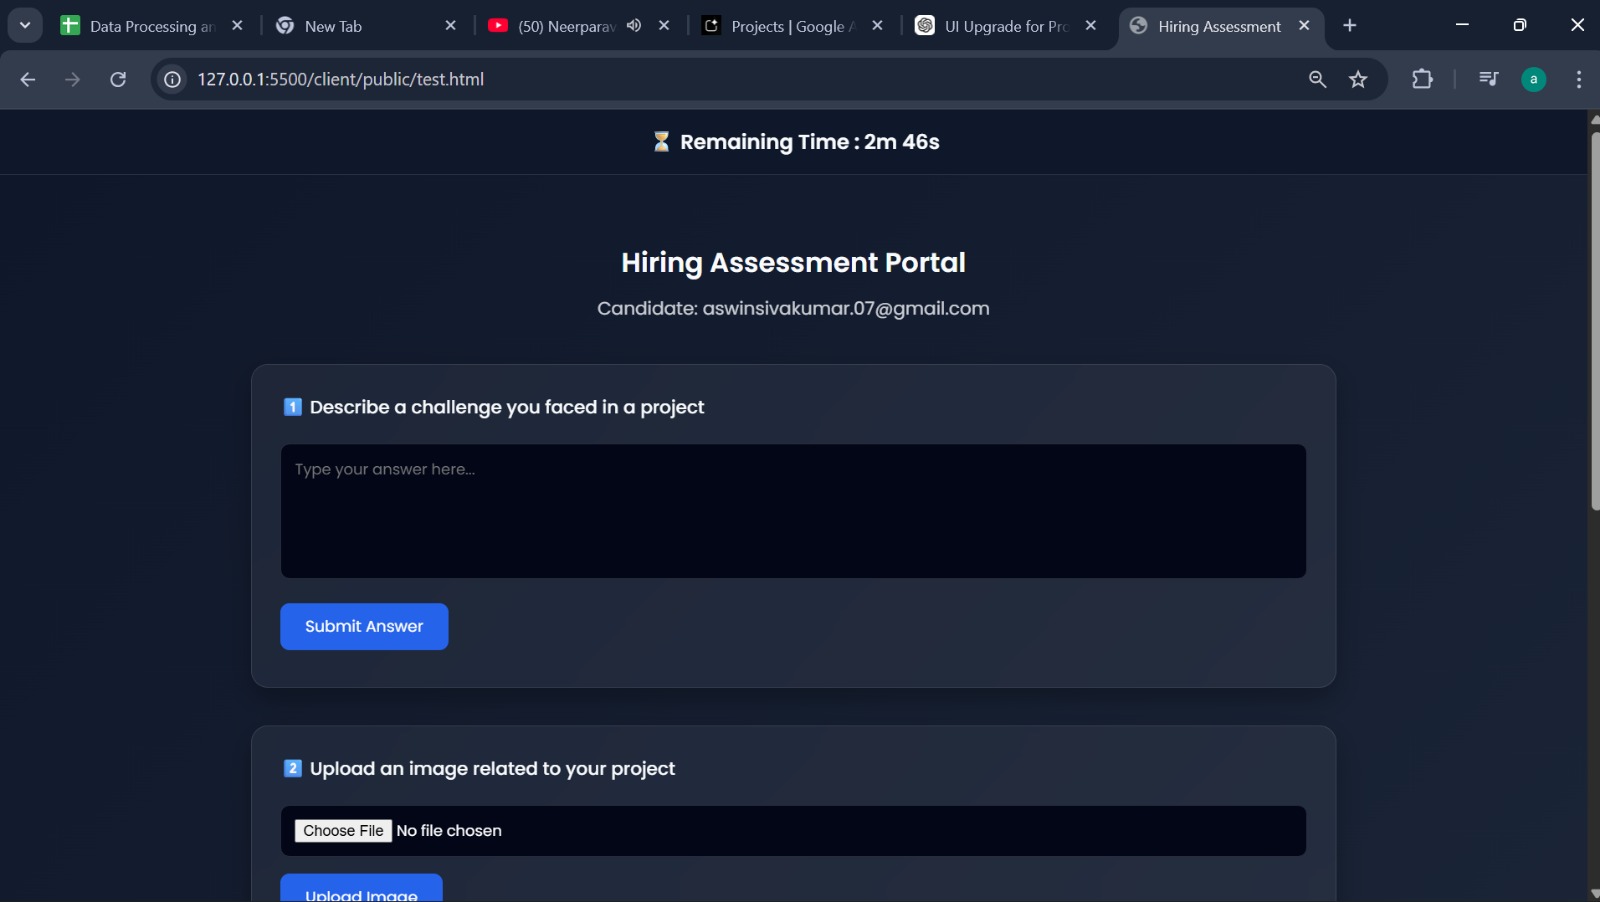Close the Neerparav YouTube tab
The height and width of the screenshot is (902, 1600).
point(664,26)
